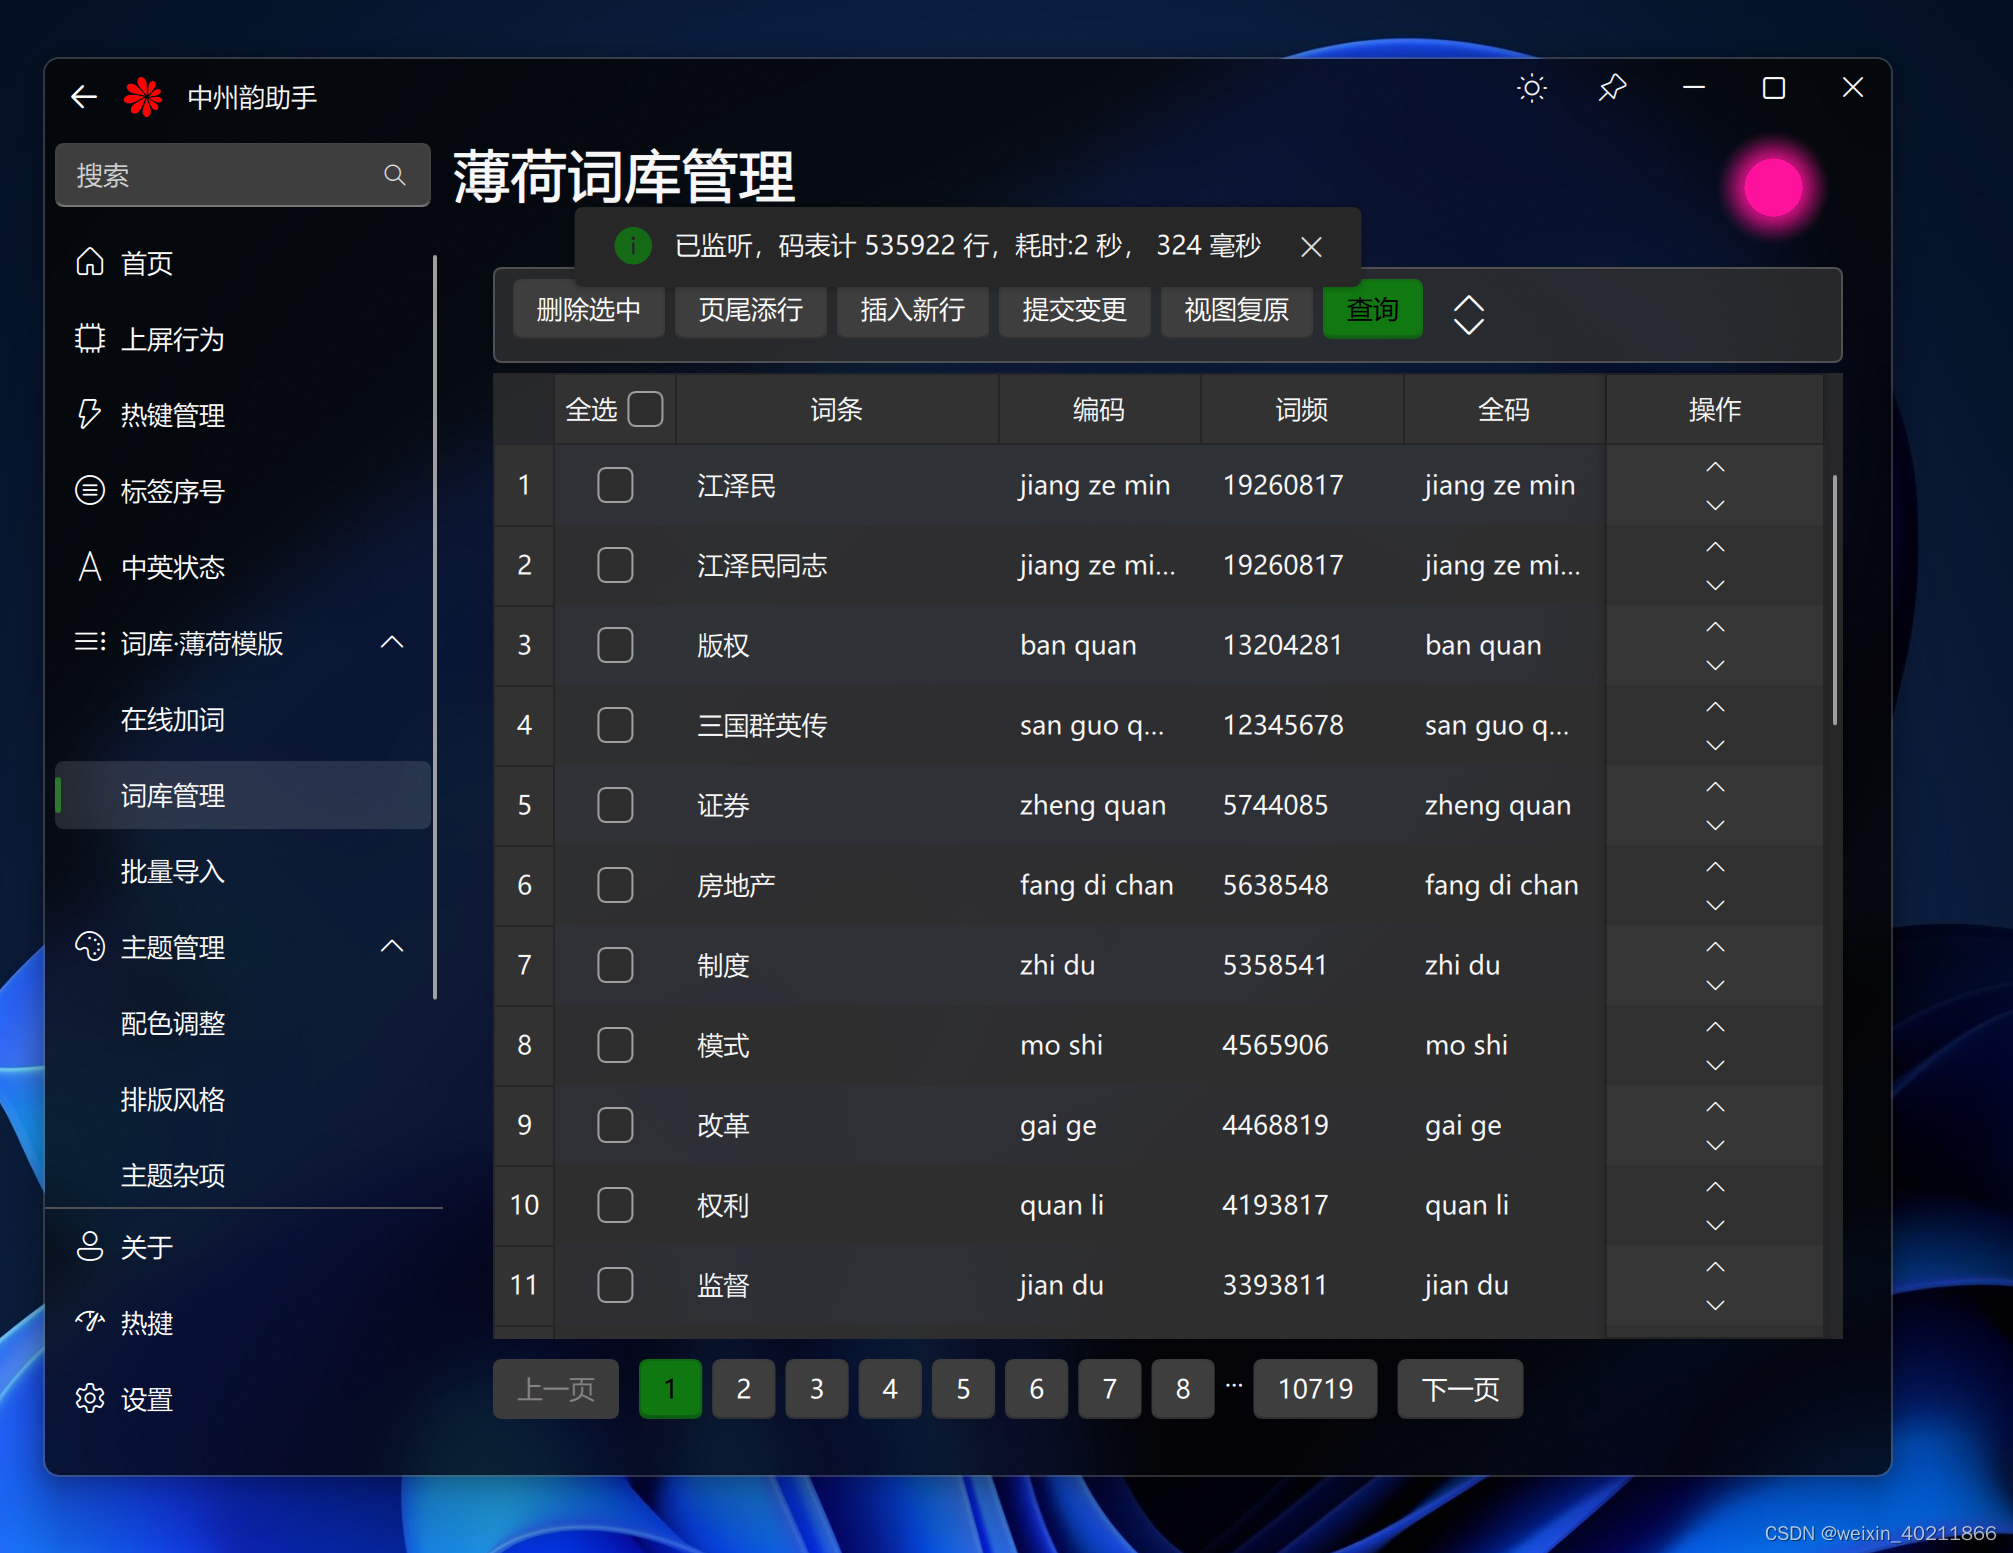The width and height of the screenshot is (2013, 1553).
Task: Check the box for row 版权
Action: coord(615,645)
